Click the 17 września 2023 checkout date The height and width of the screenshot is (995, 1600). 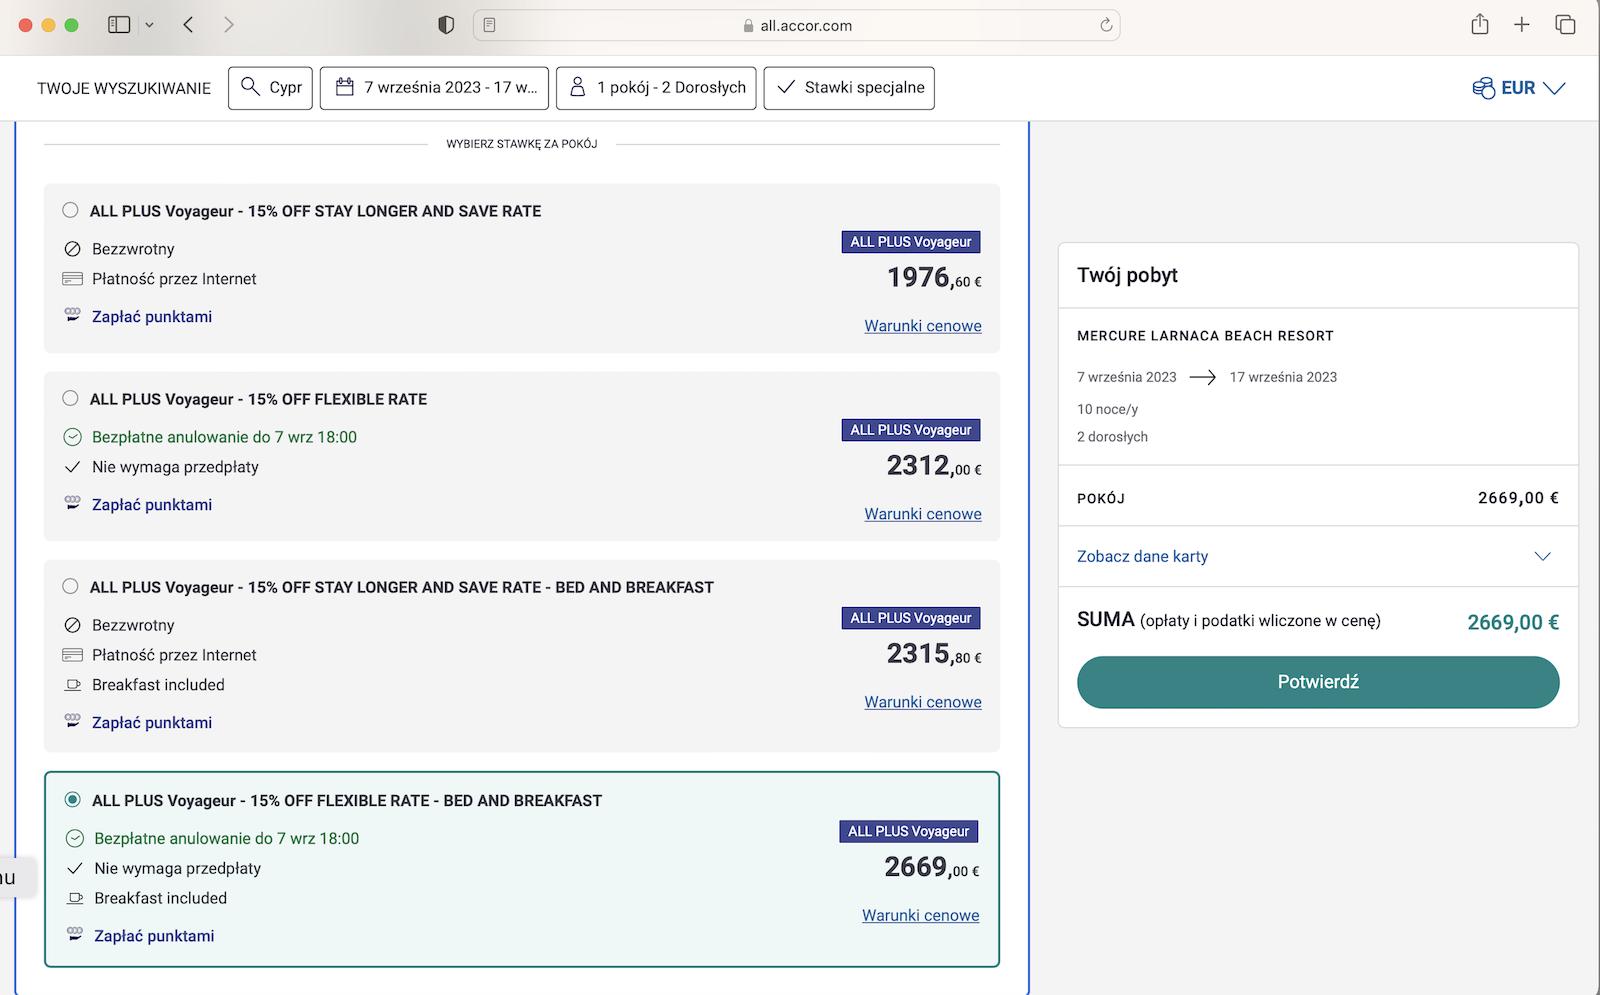click(x=1283, y=377)
